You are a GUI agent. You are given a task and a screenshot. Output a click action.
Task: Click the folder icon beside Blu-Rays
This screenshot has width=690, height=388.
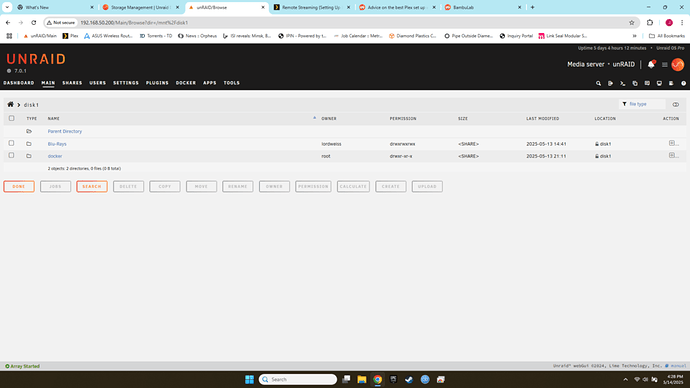[29, 144]
